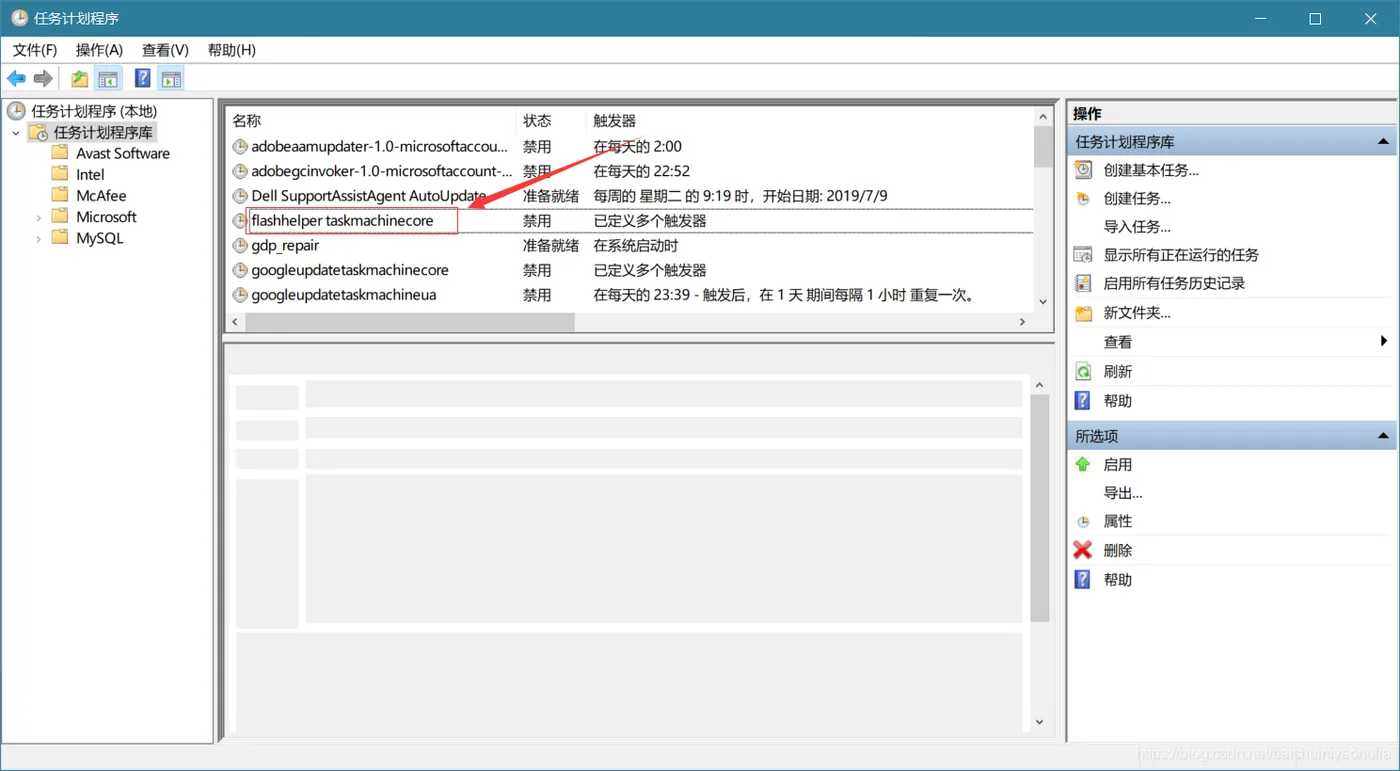
Task: Click the clock icon beside adobegcinvoker task
Action: [x=240, y=171]
